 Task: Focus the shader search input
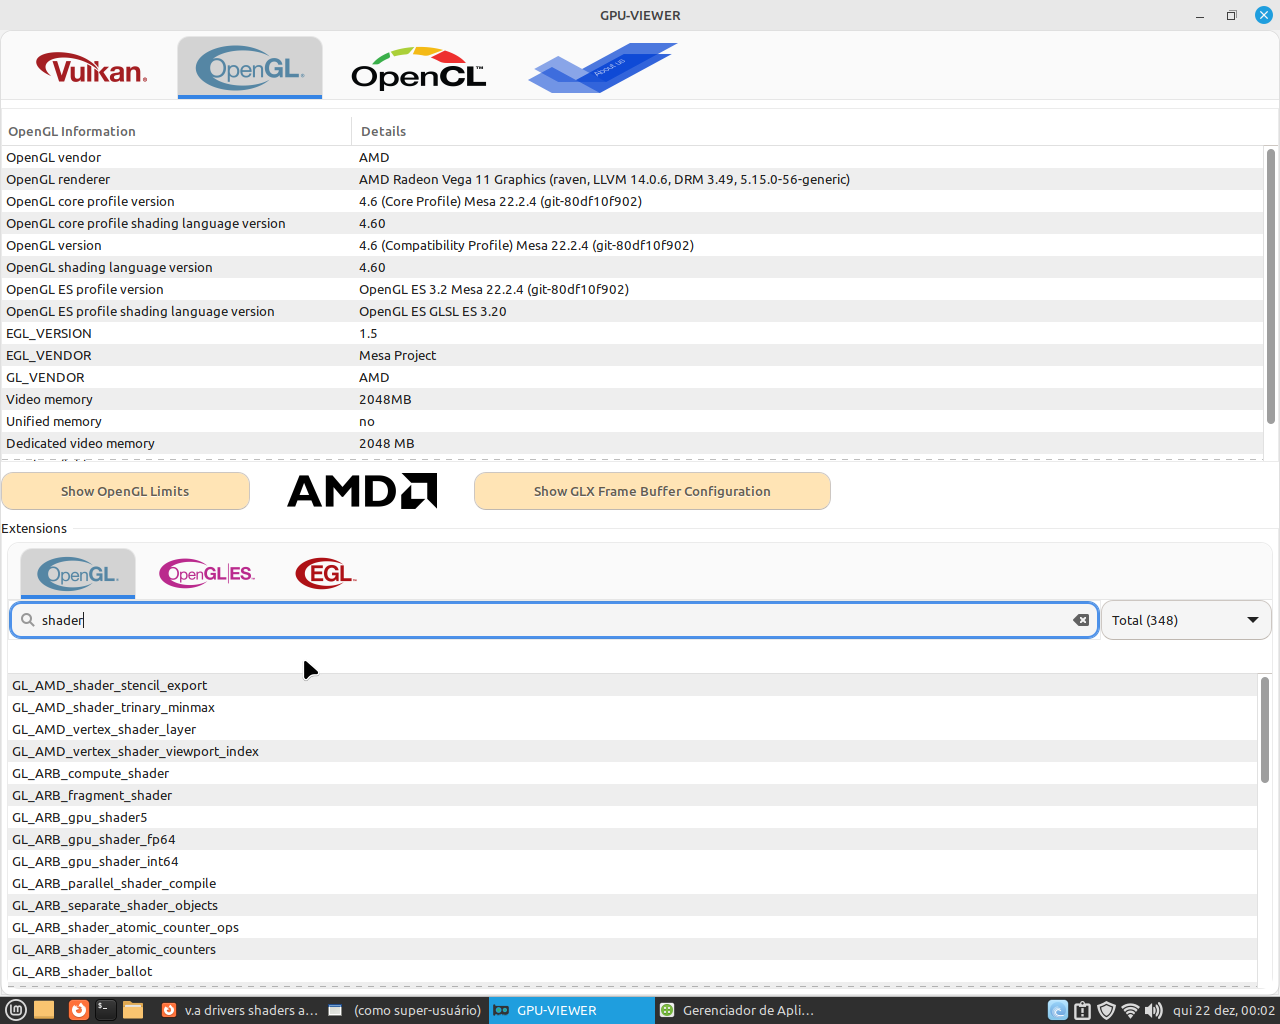(554, 620)
